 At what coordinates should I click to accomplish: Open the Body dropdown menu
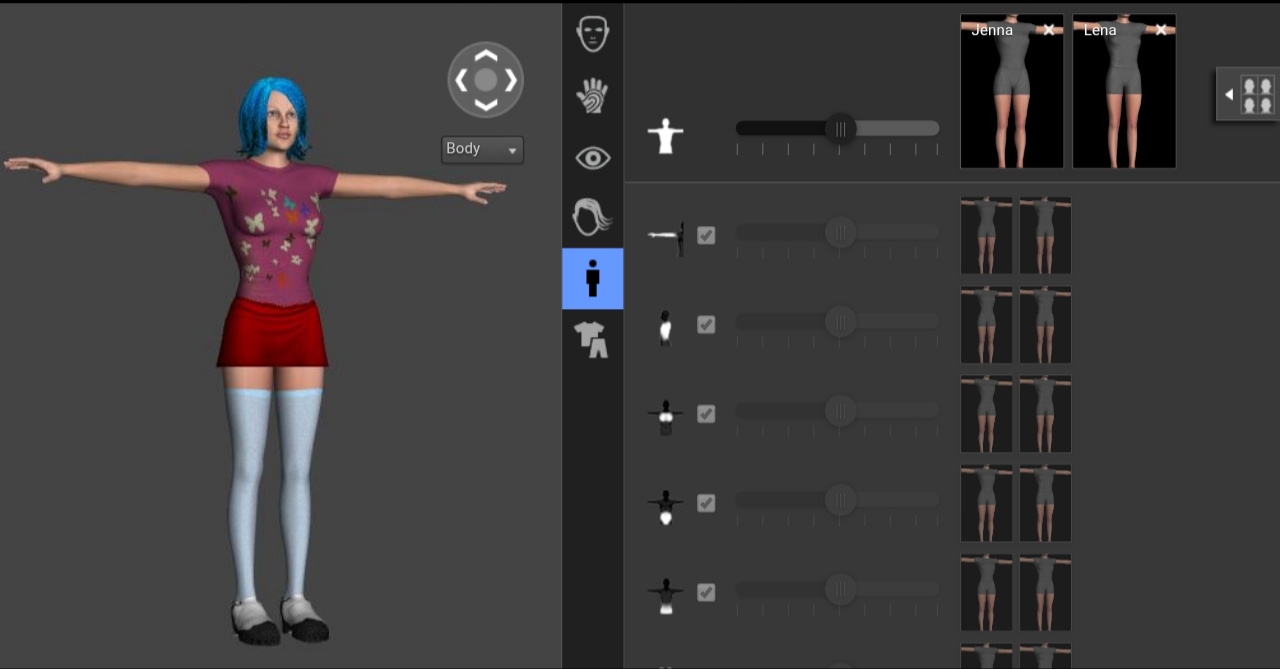482,149
